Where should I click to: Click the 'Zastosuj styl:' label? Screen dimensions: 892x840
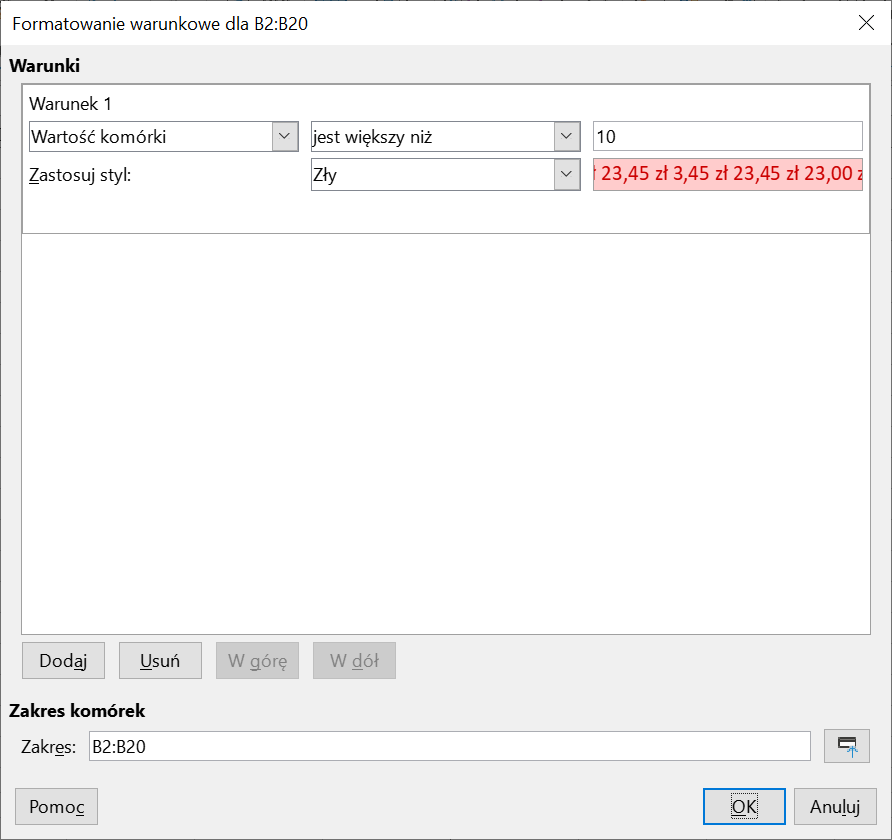(81, 176)
